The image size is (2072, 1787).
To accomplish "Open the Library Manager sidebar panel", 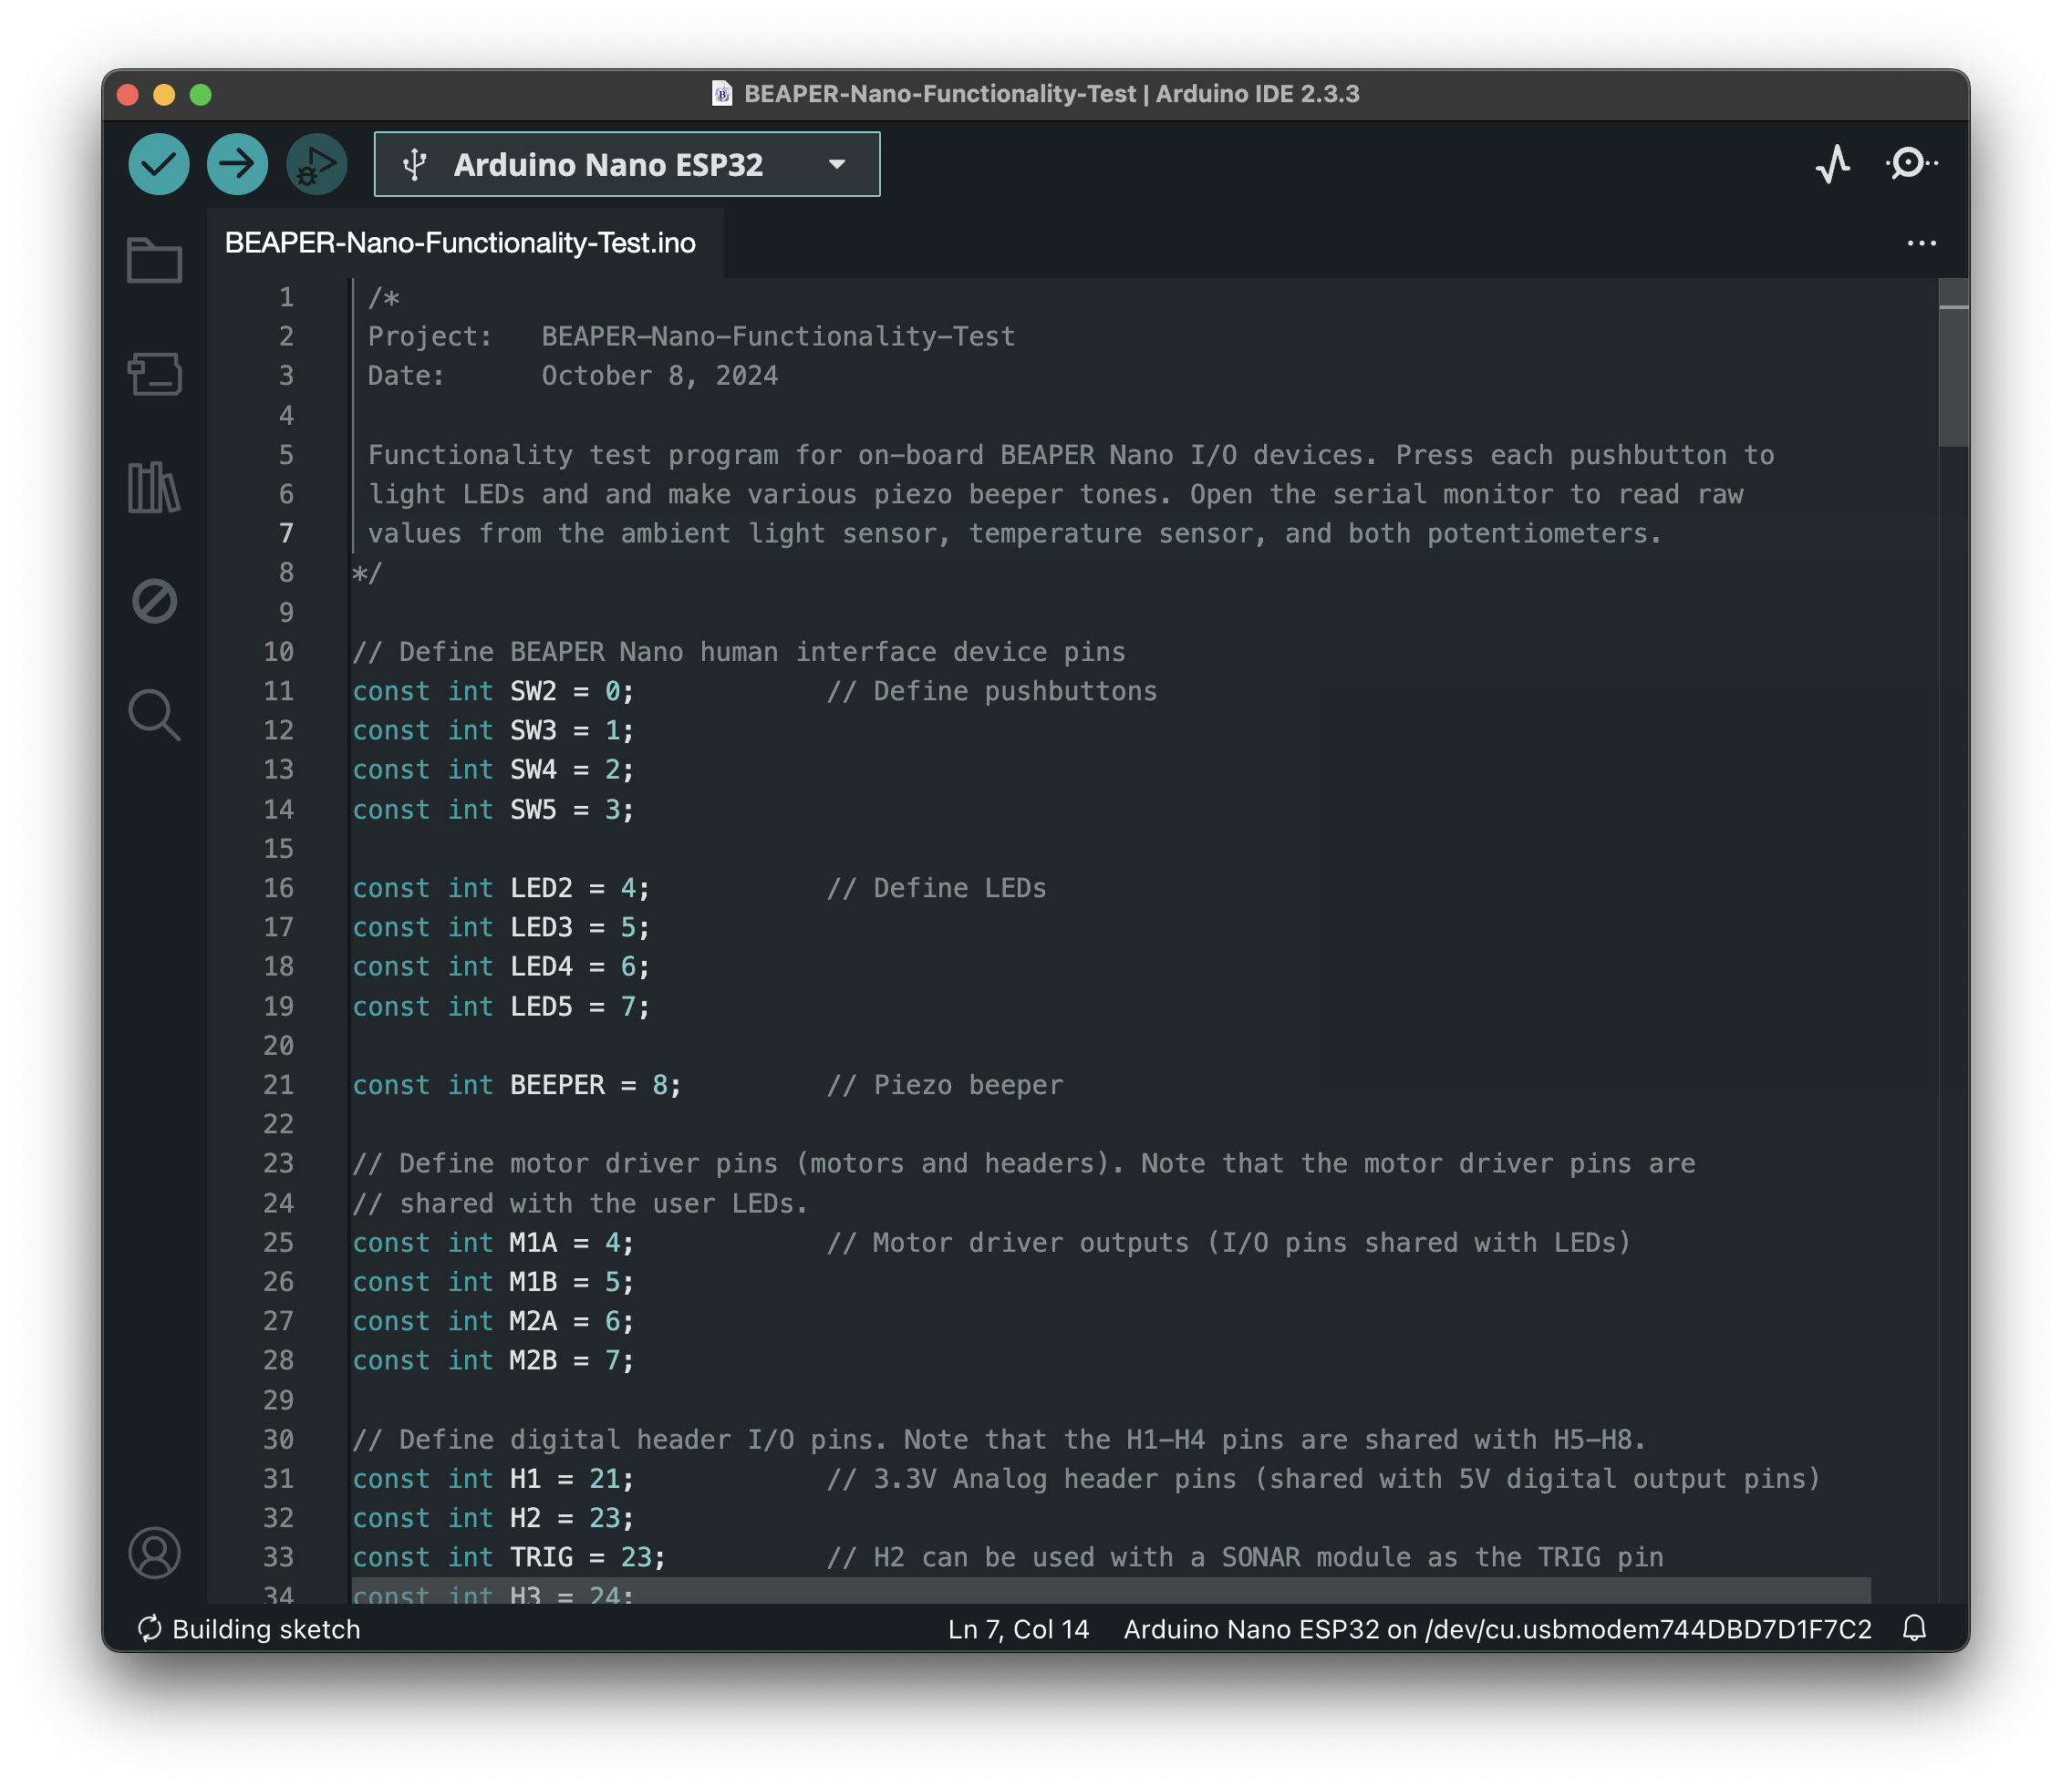I will [155, 488].
